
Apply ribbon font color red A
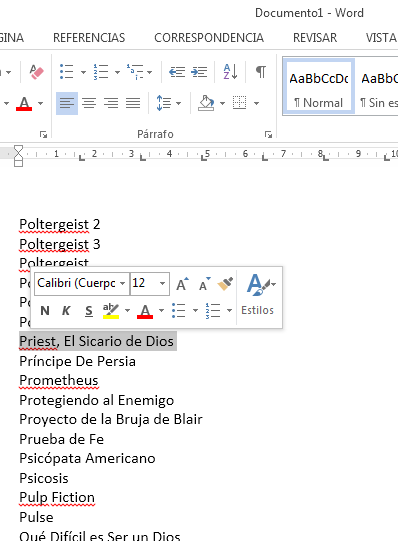point(24,104)
